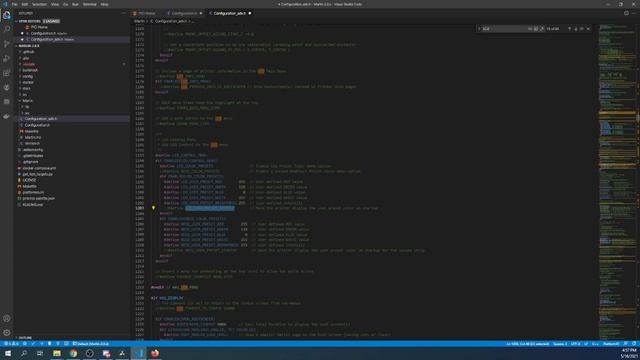
Task: Click the lightbulb code action icon
Action: click(153, 208)
